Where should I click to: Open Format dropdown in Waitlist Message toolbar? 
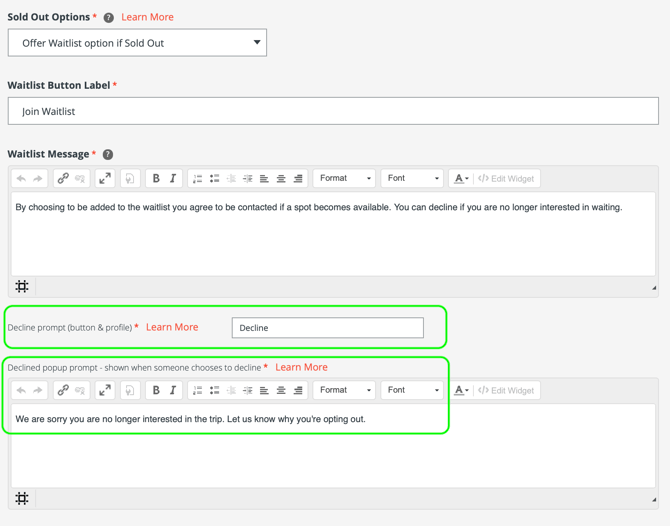click(x=345, y=179)
